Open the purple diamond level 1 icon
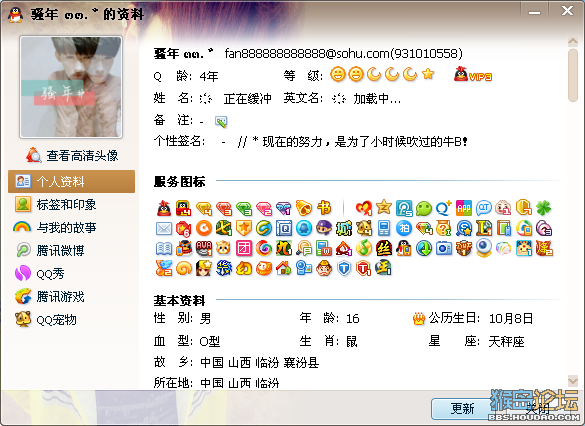 (284, 208)
